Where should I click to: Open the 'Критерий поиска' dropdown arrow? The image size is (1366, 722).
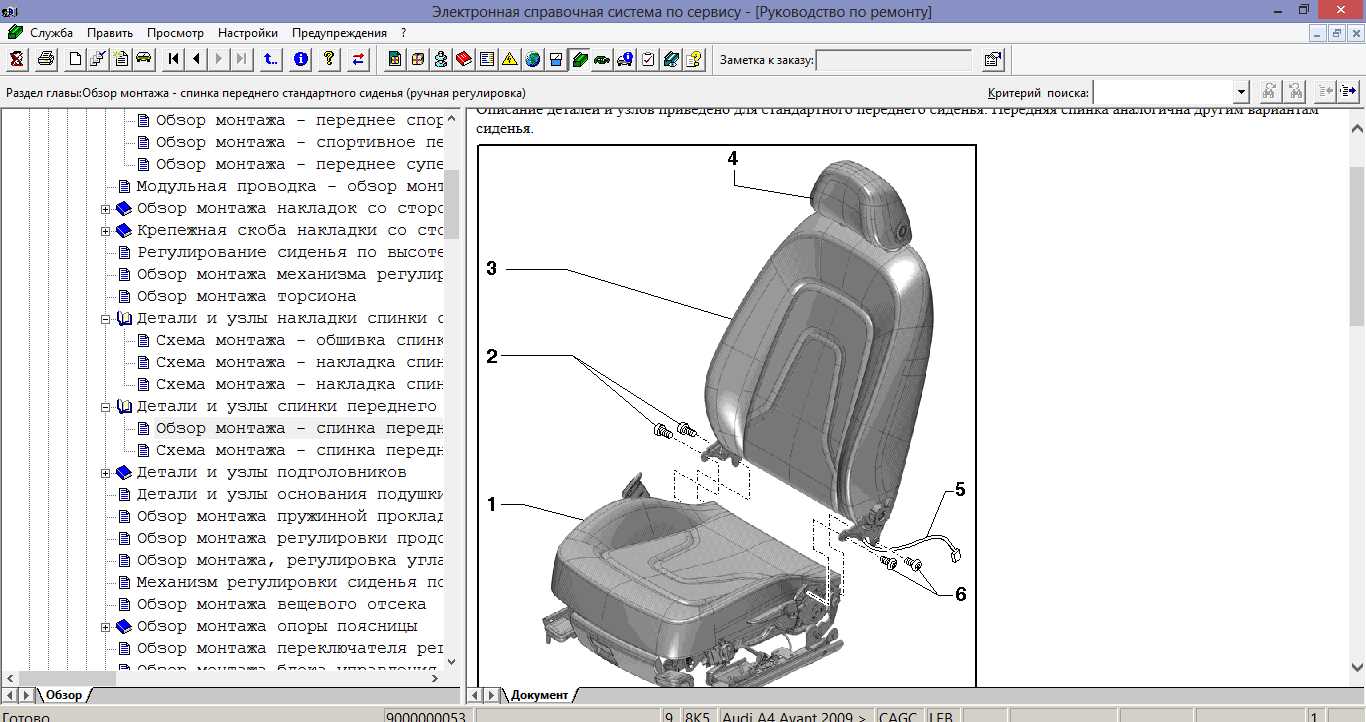[x=1241, y=92]
